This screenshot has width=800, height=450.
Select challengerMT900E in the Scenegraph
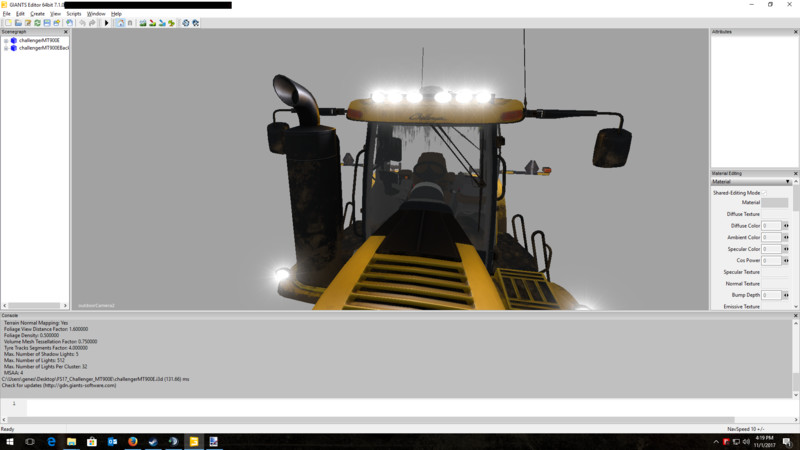[x=40, y=40]
